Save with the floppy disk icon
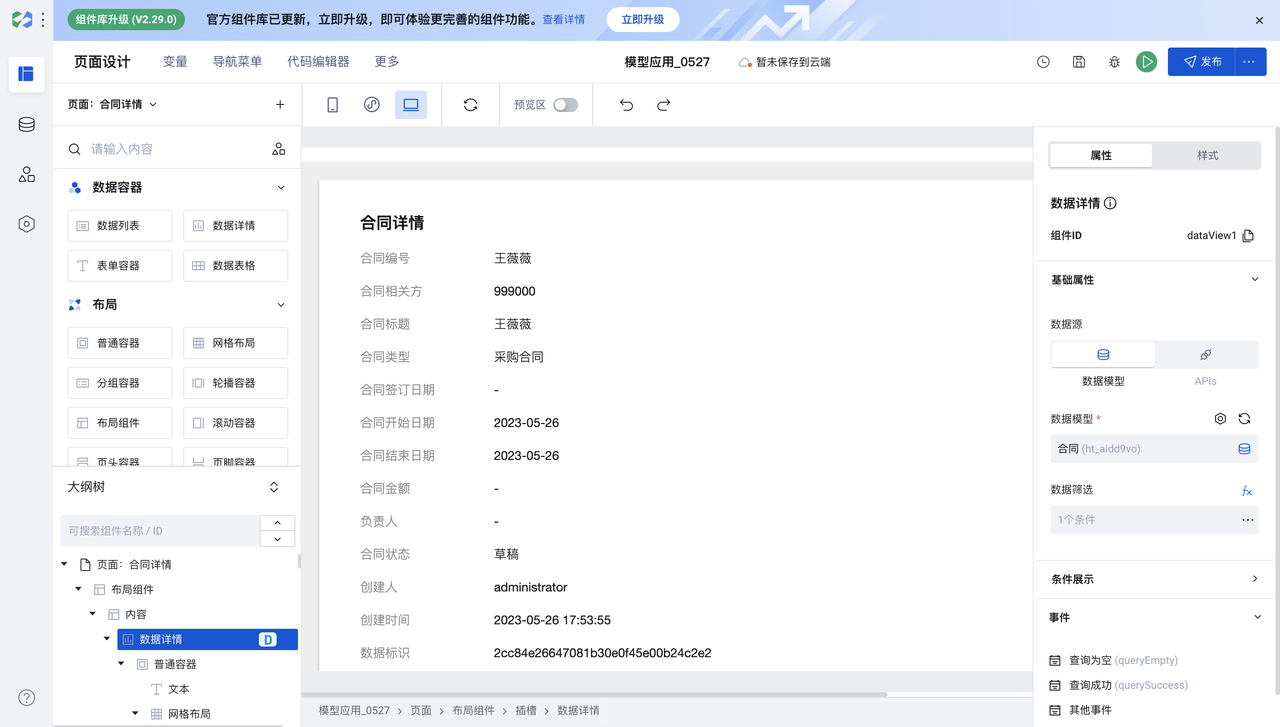The image size is (1280, 727). pos(1079,62)
